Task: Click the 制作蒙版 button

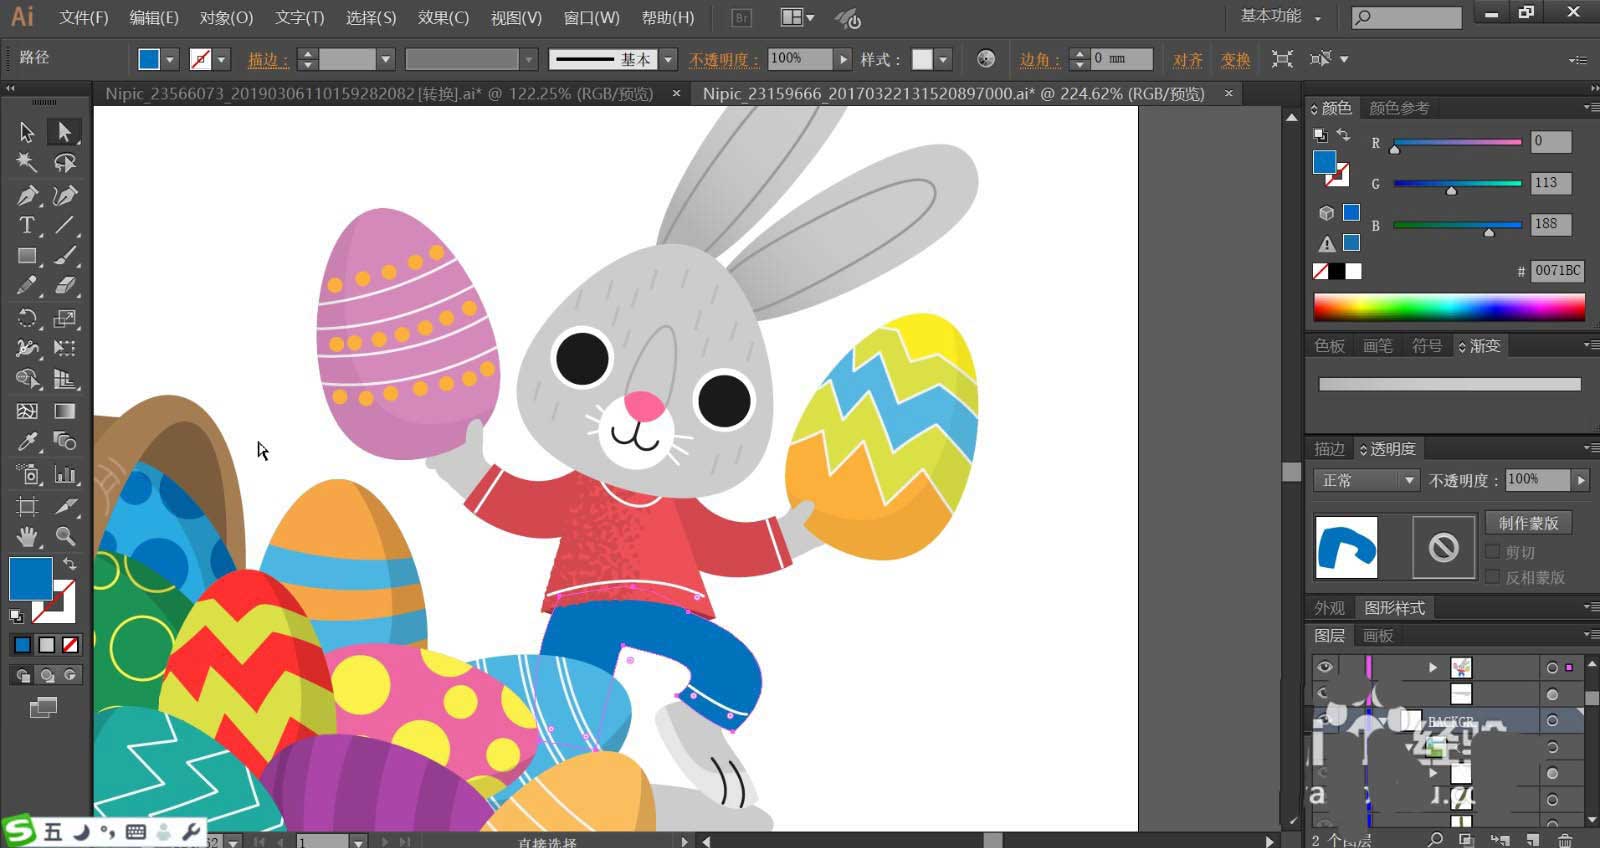Action: [1528, 523]
